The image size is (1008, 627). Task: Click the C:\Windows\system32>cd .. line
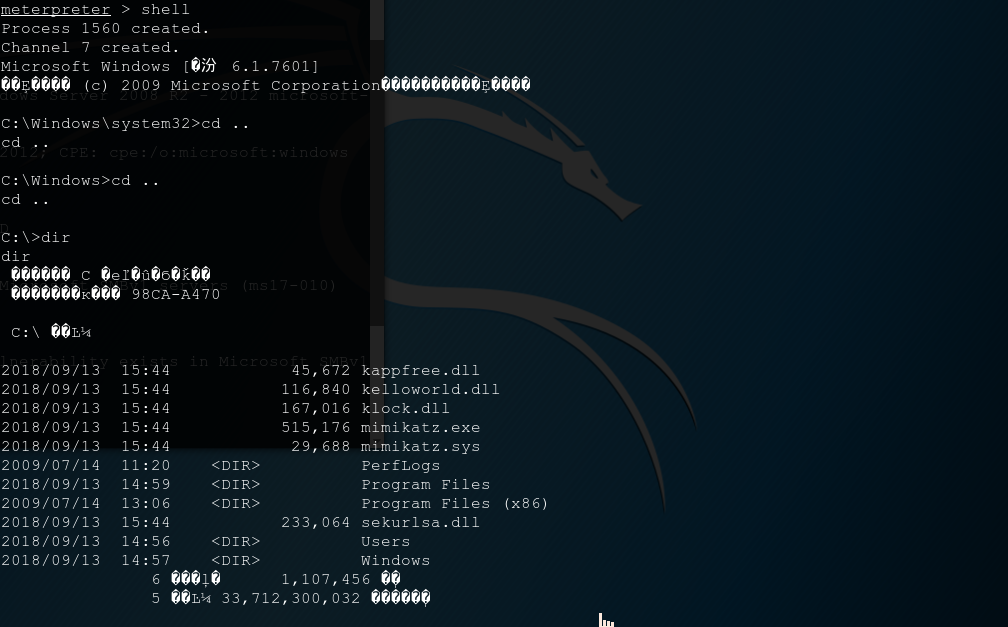tap(125, 123)
